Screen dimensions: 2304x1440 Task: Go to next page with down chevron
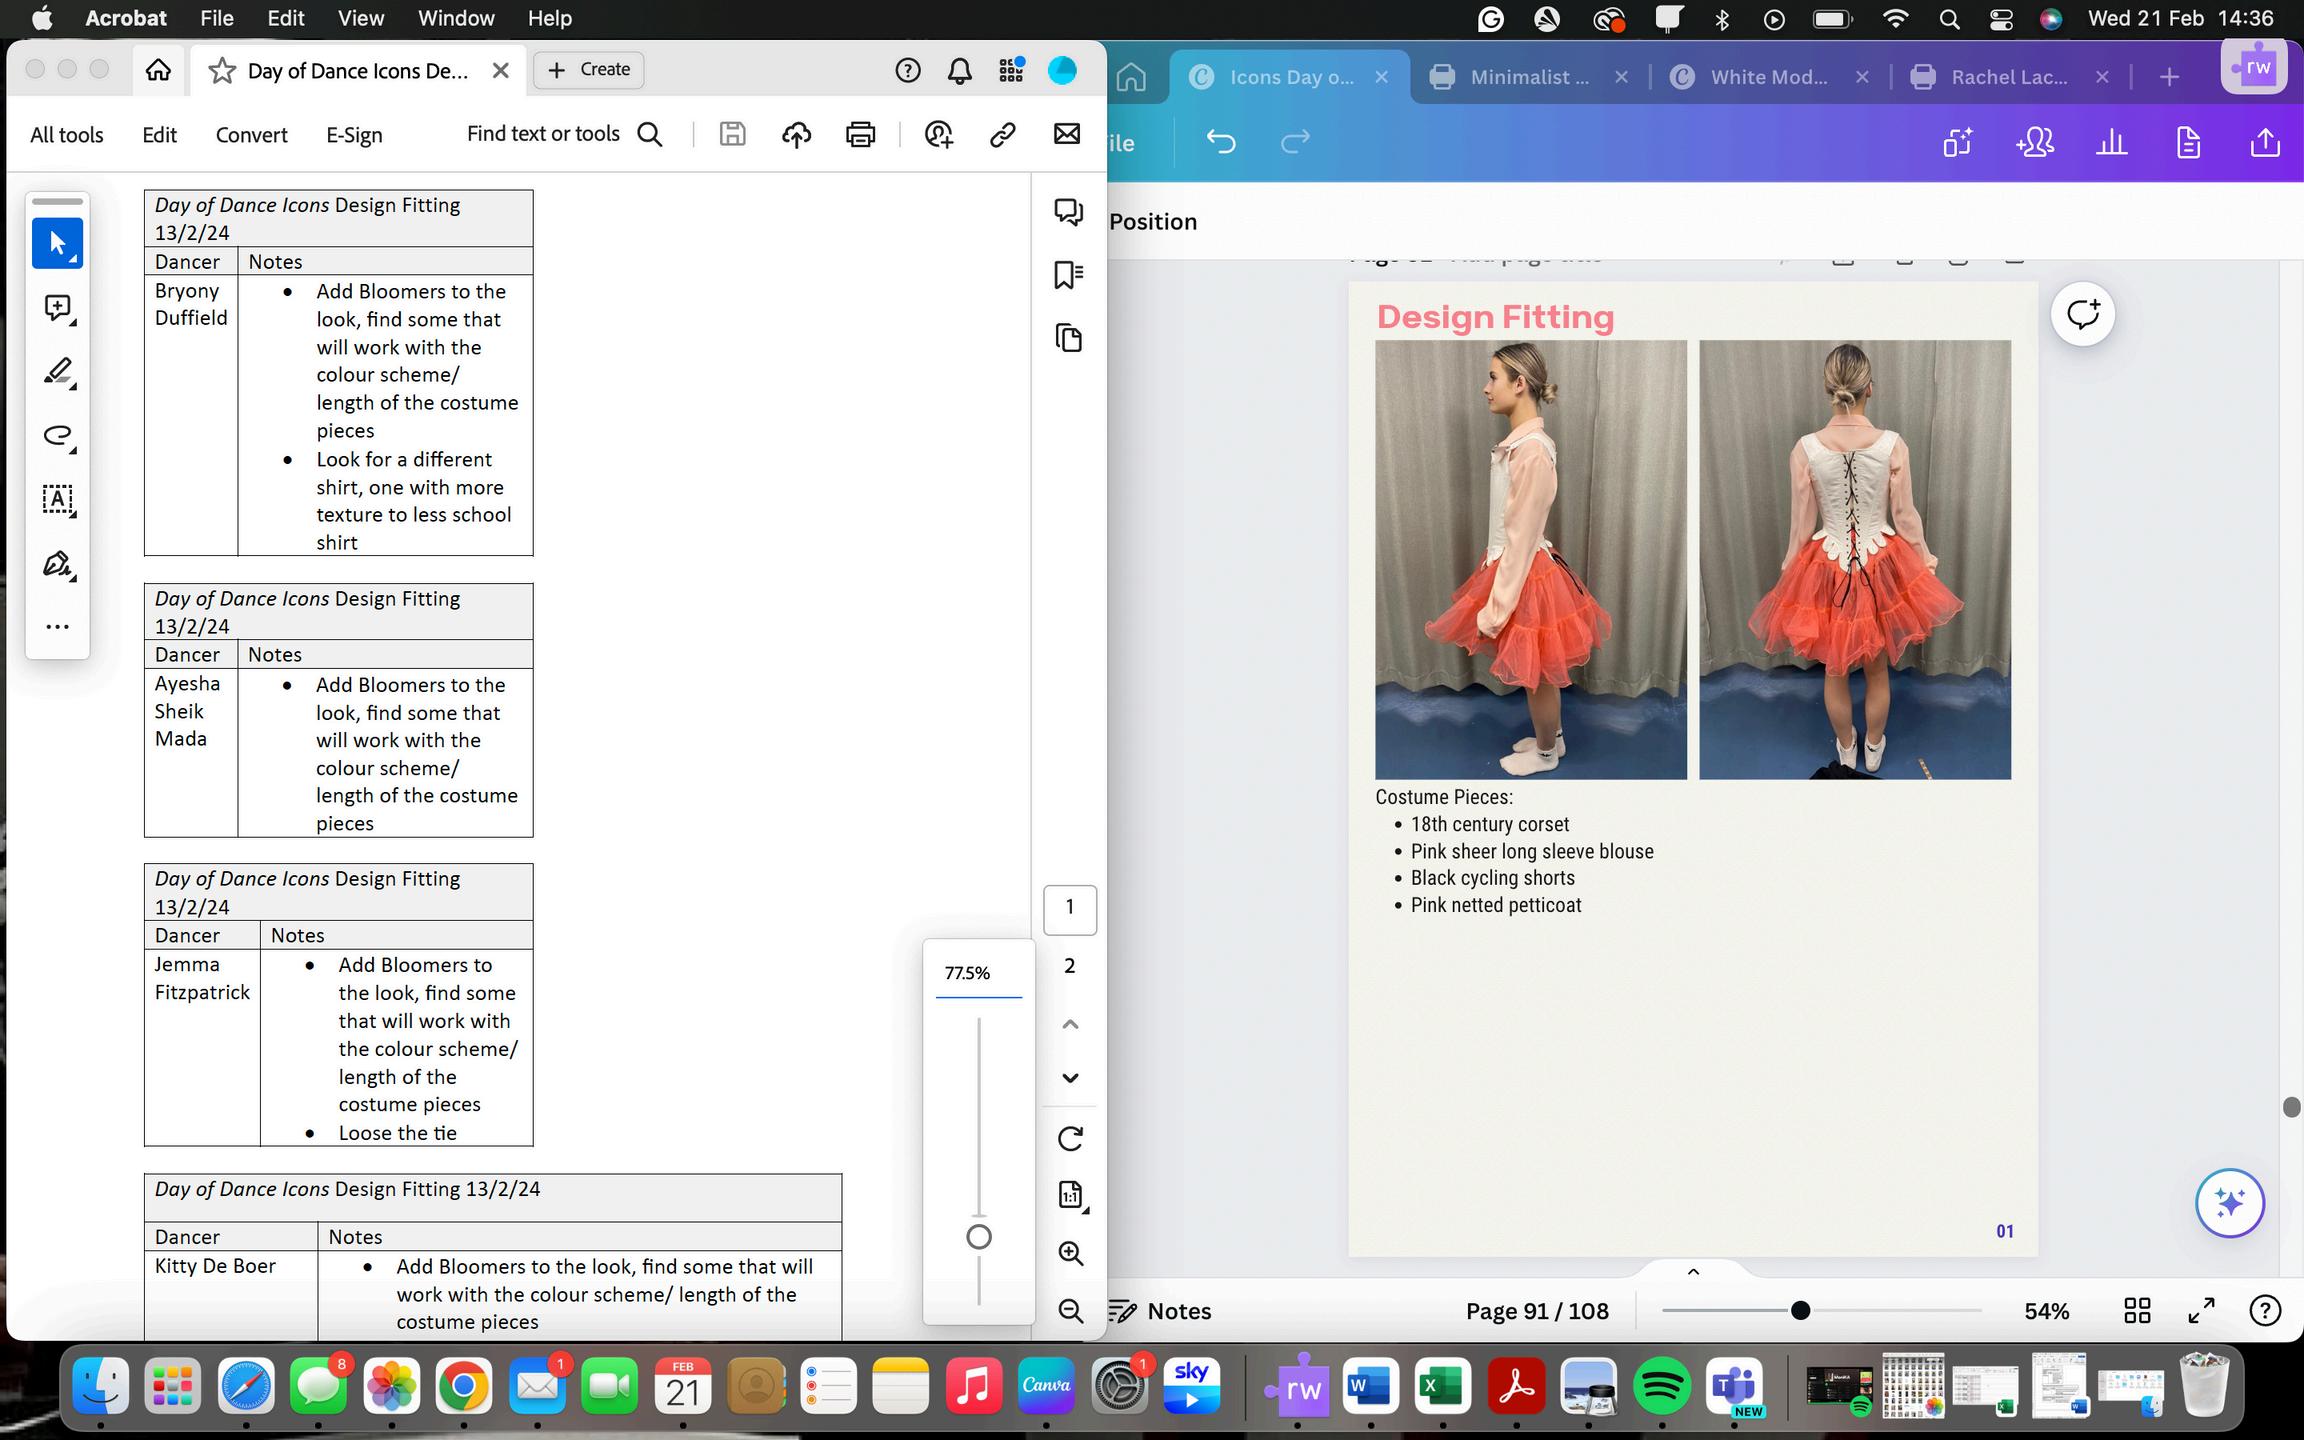click(x=1070, y=1078)
